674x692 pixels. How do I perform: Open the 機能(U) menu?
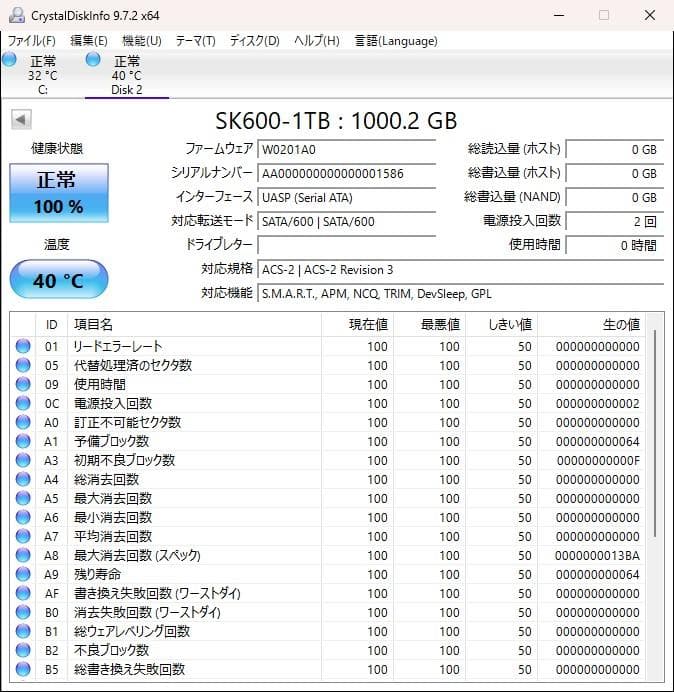point(142,41)
